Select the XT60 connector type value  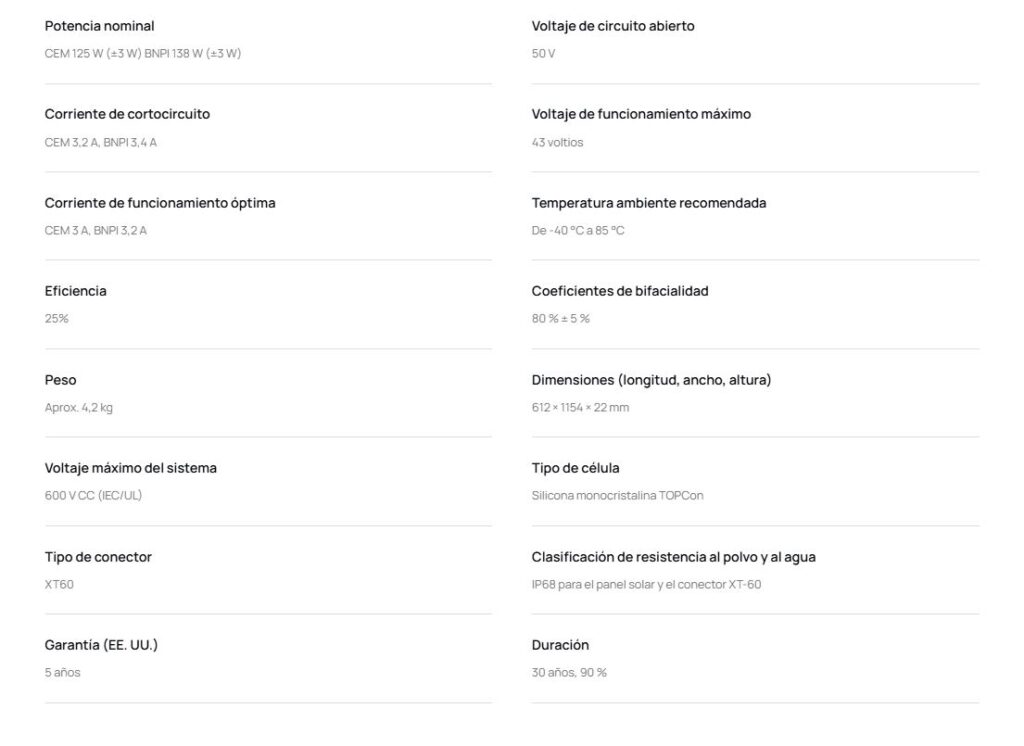[x=59, y=585]
